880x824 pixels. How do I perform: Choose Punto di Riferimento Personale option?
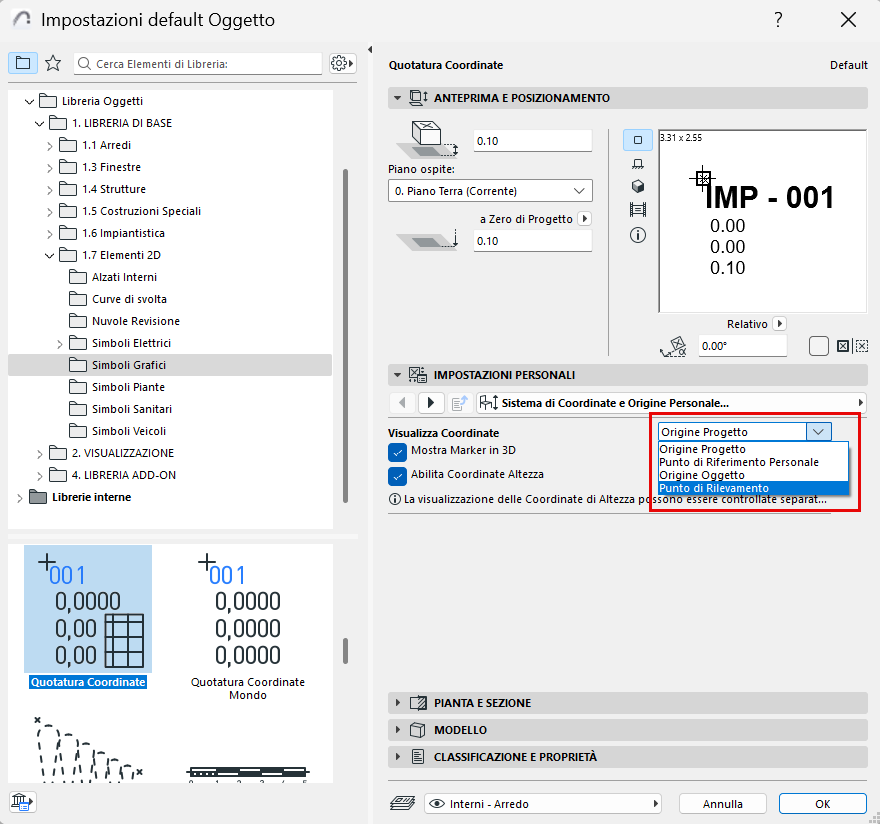(753, 462)
